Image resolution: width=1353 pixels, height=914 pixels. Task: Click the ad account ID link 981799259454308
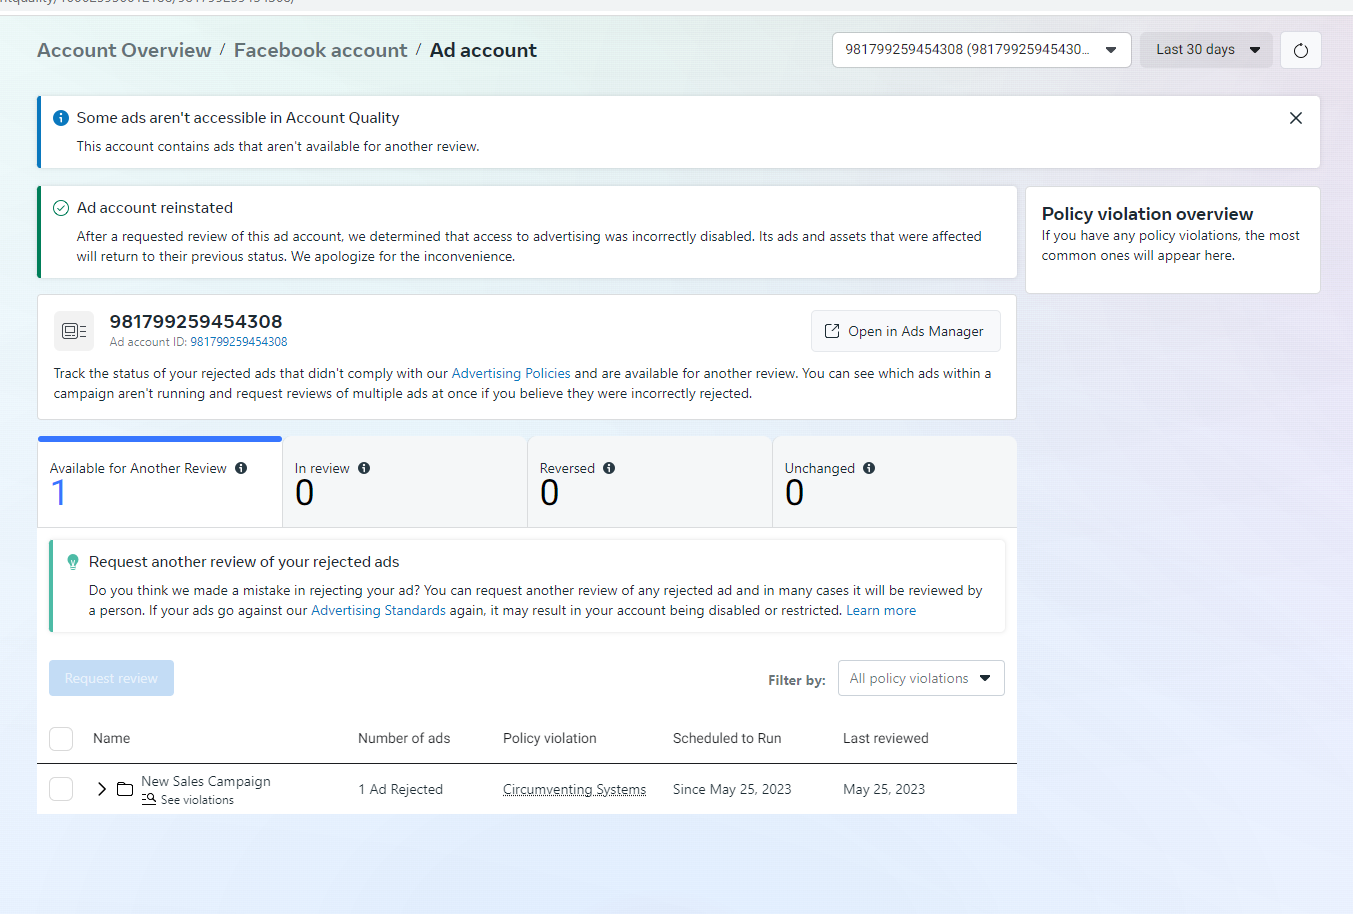[x=239, y=342]
